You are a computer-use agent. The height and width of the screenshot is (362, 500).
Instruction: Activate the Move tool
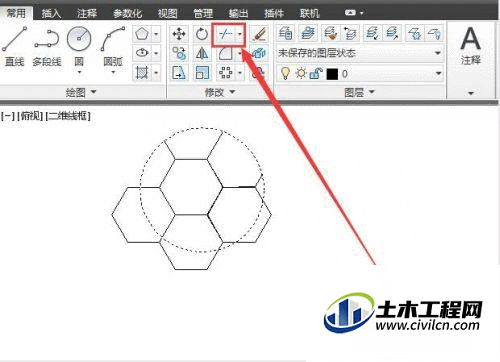click(179, 34)
